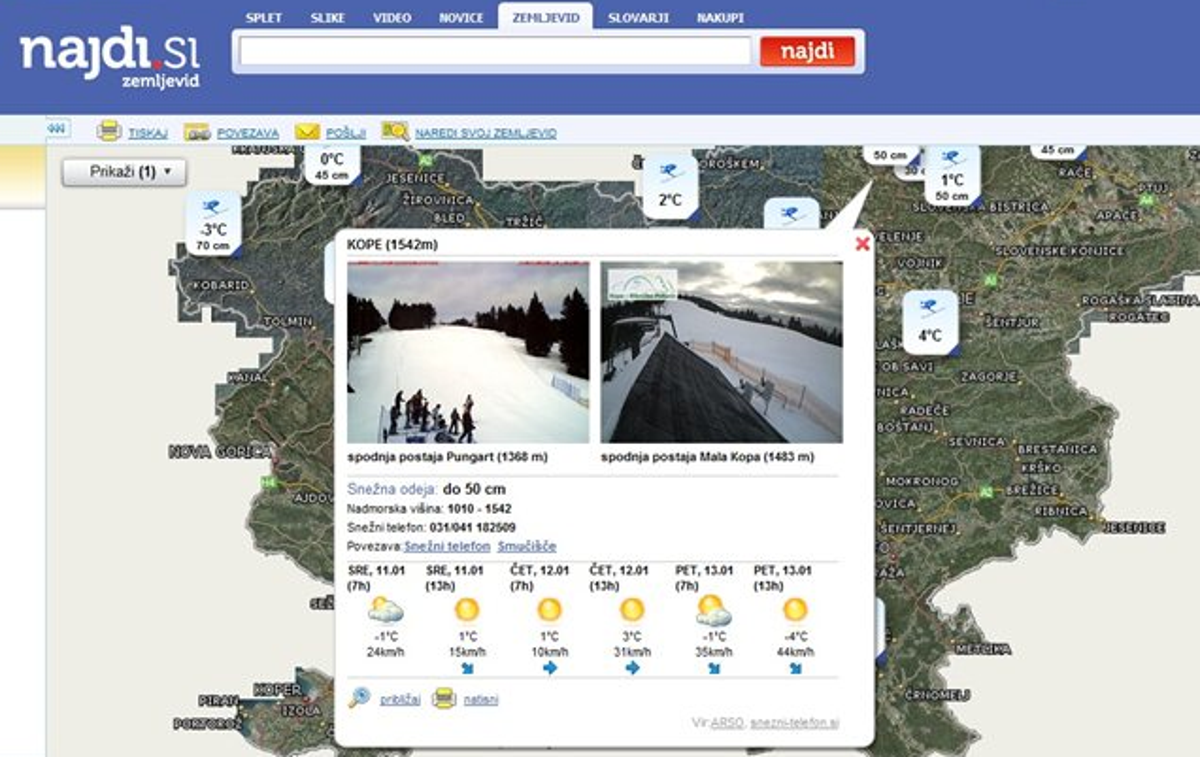Image resolution: width=1200 pixels, height=757 pixels.
Task: Click the sun icon for ČET 12.01 (13h)
Action: click(632, 610)
